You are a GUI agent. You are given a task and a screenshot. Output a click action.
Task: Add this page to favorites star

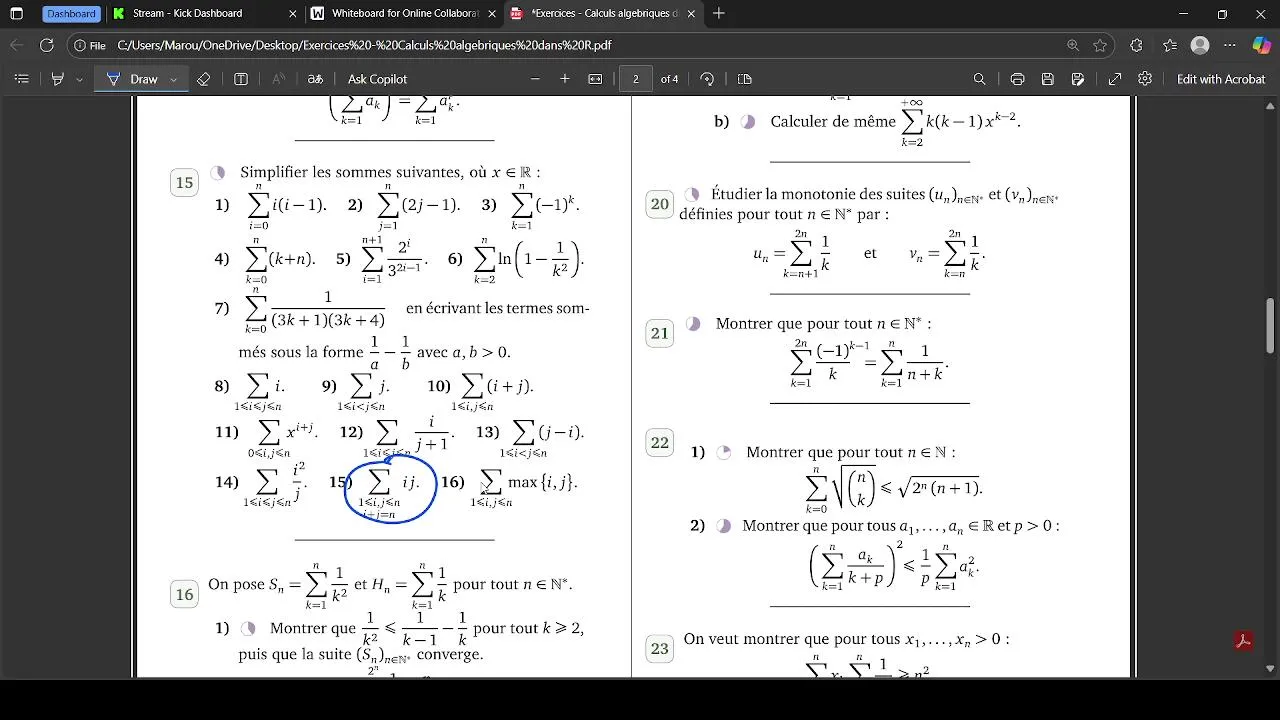pos(1100,45)
